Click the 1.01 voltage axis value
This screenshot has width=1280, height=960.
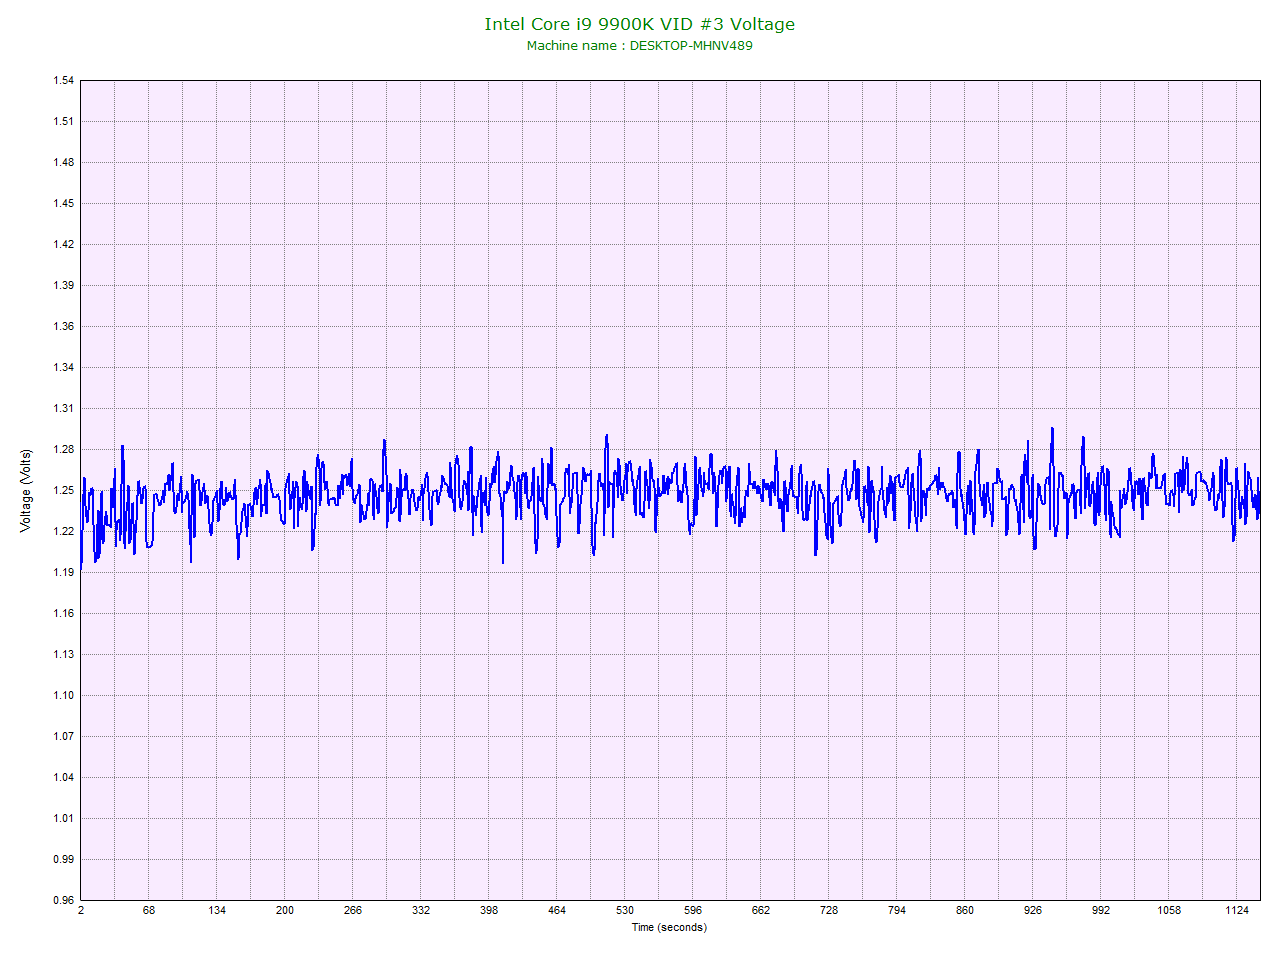63,819
